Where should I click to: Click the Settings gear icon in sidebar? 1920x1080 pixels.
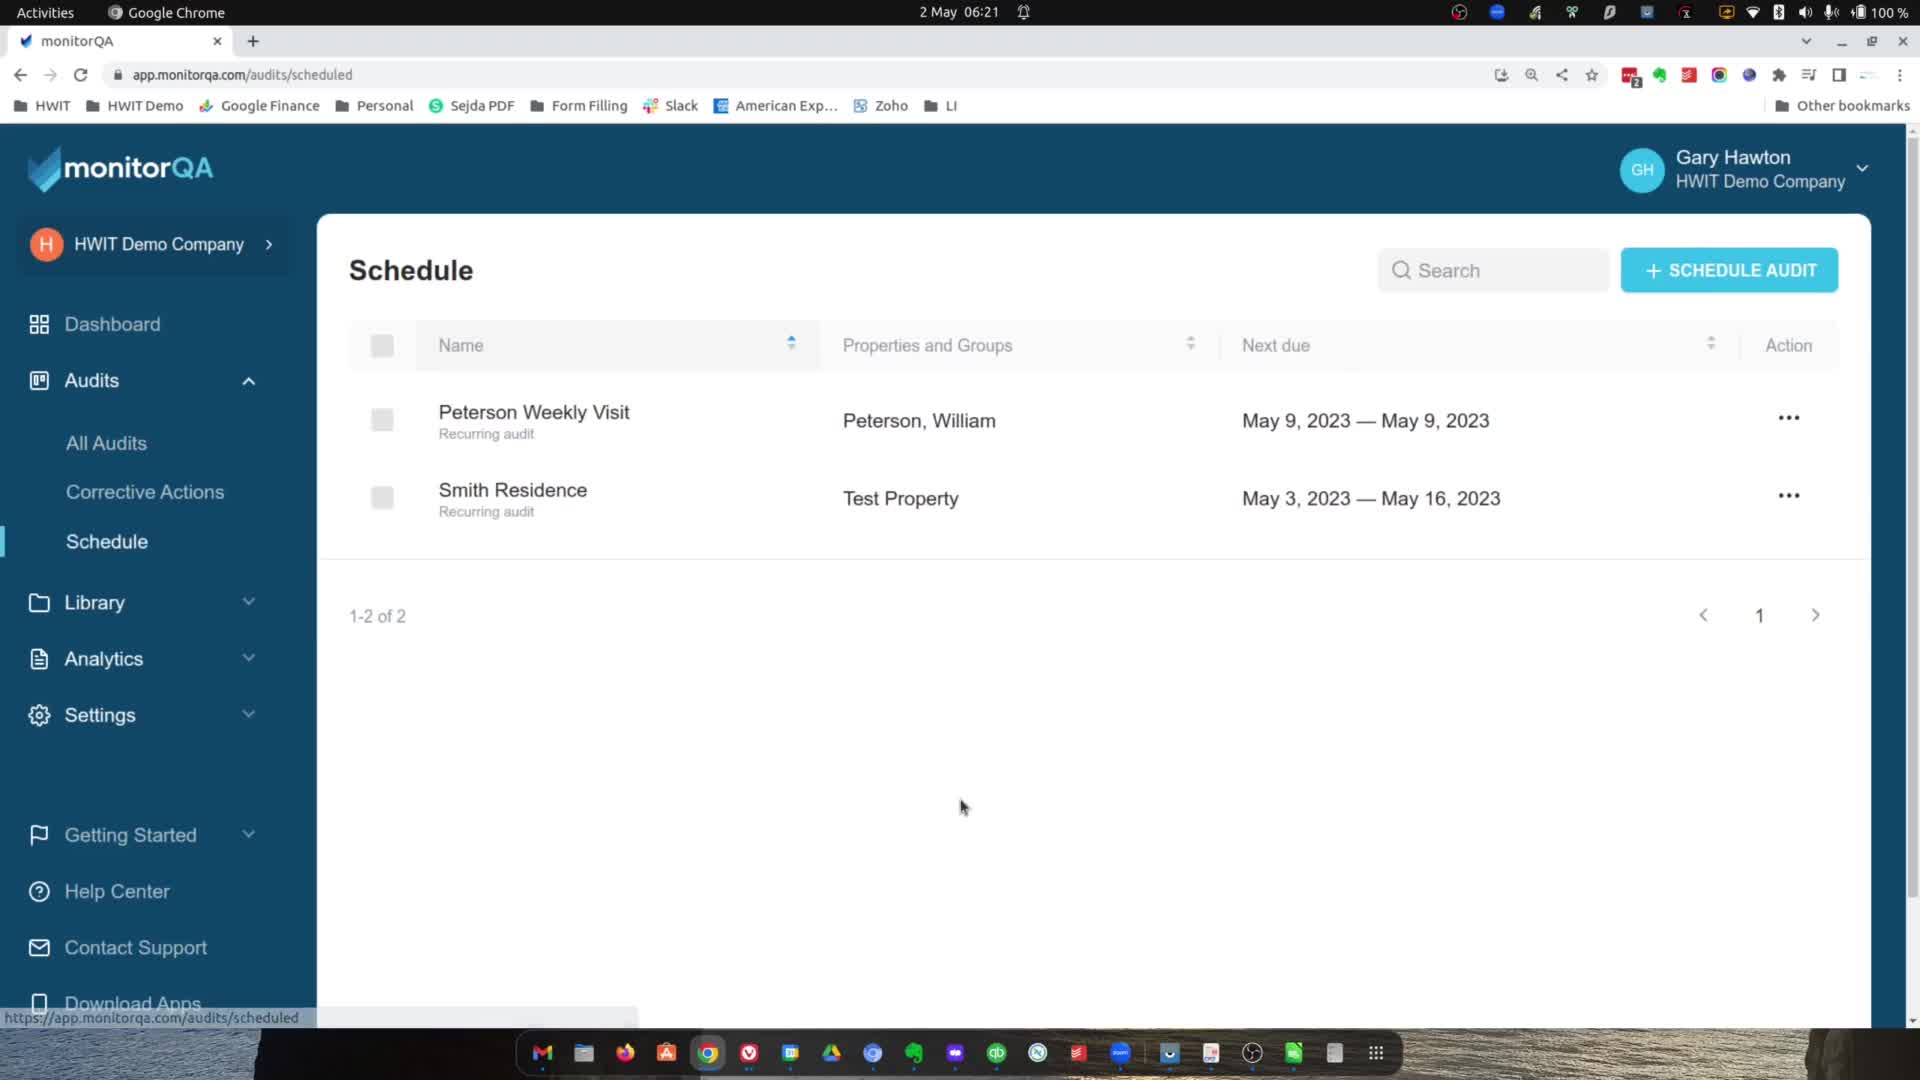tap(38, 714)
